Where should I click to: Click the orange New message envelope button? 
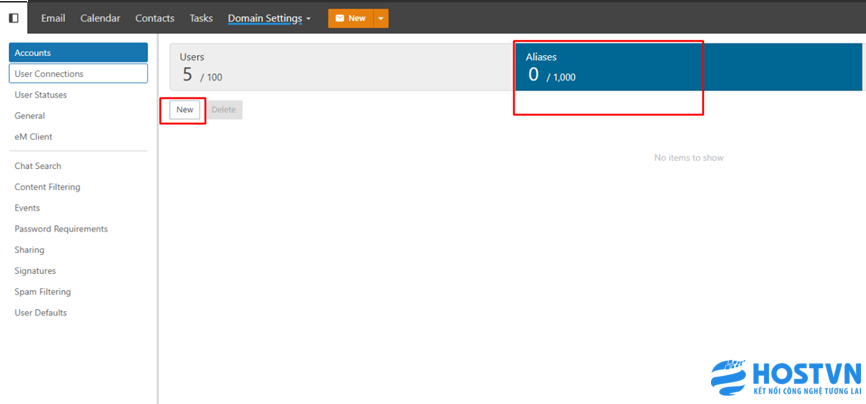[350, 18]
